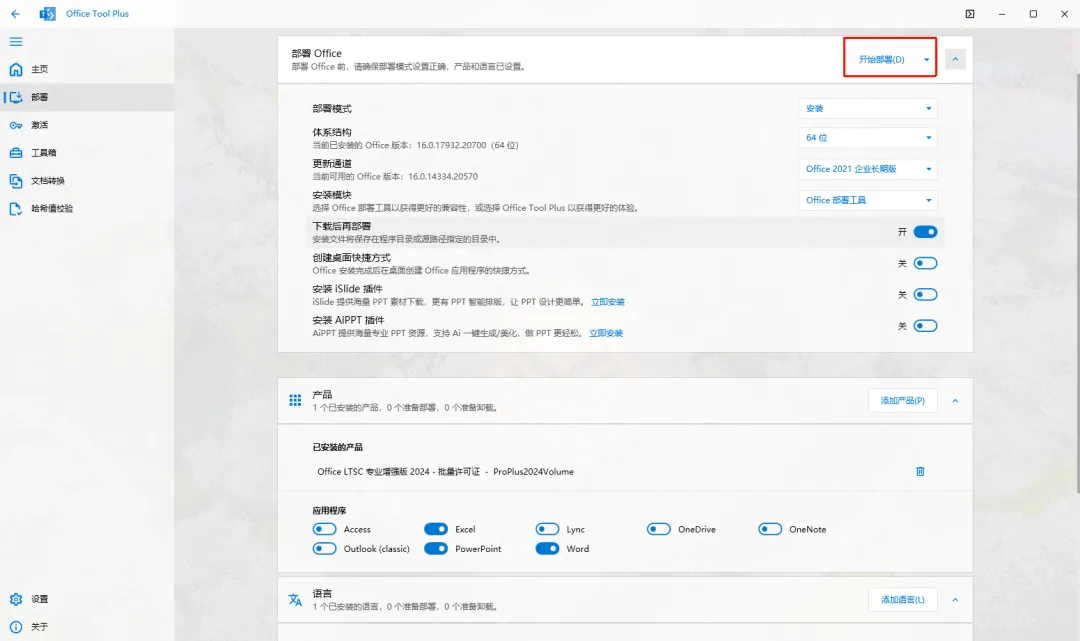Screen dimensions: 1080x641
Task: Enable 安装 AiPPT 插件 toggle
Action: [x=925, y=326]
